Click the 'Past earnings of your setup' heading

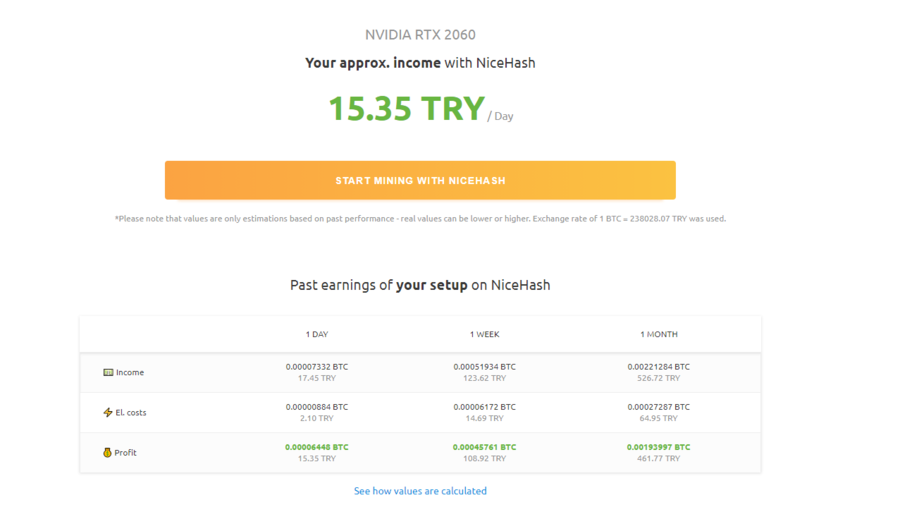click(x=420, y=285)
